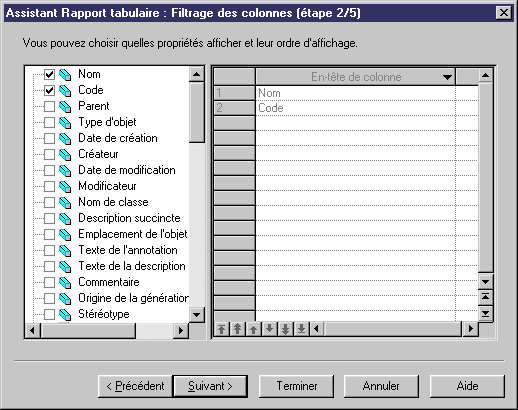Uncheck the Code property checkbox

(49, 90)
